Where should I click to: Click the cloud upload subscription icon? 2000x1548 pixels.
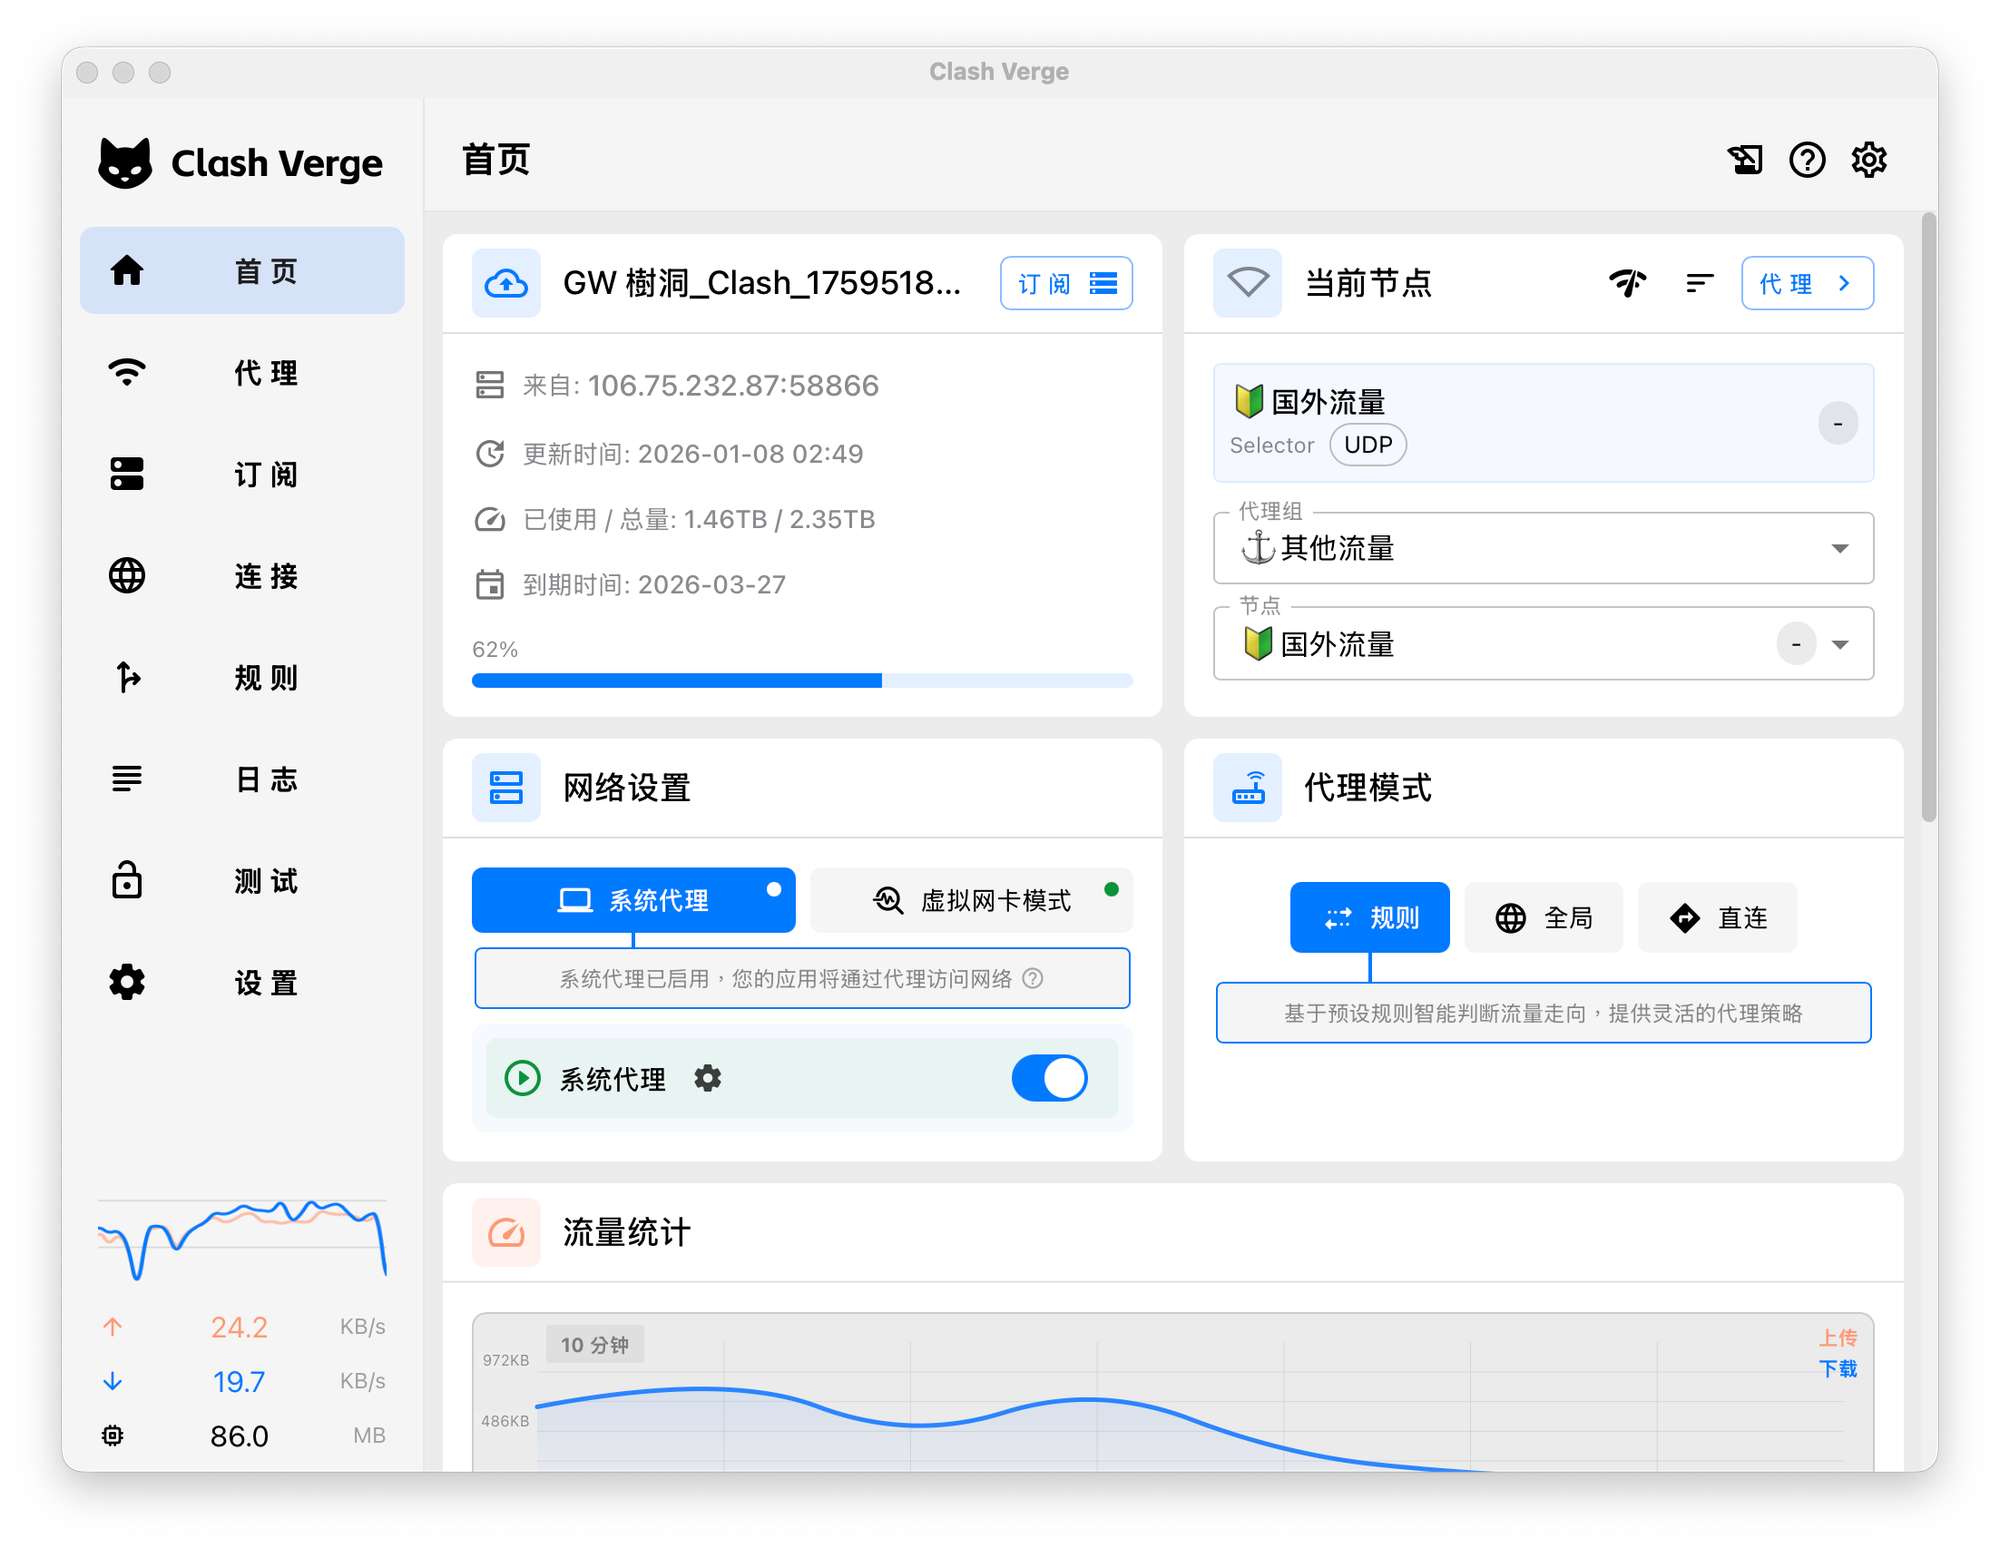coord(506,283)
